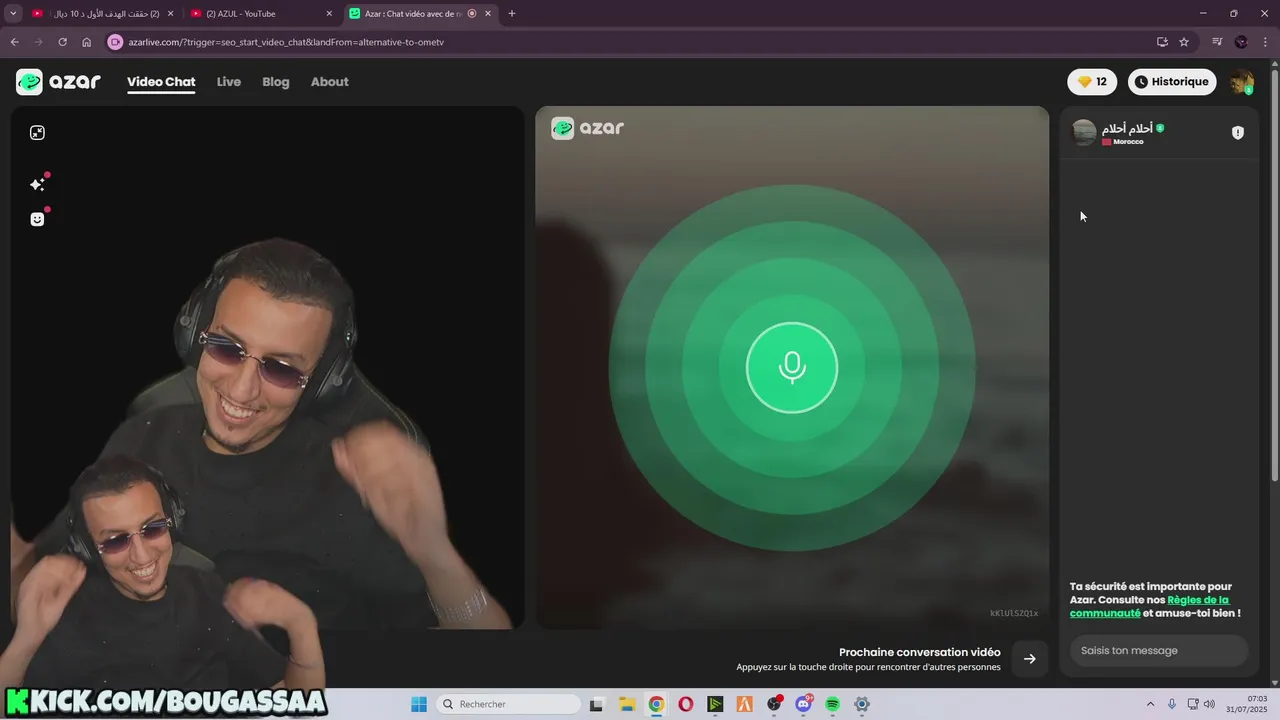Click the camera site permission icon in address bar
Screen dimensions: 1280x720
tap(115, 42)
